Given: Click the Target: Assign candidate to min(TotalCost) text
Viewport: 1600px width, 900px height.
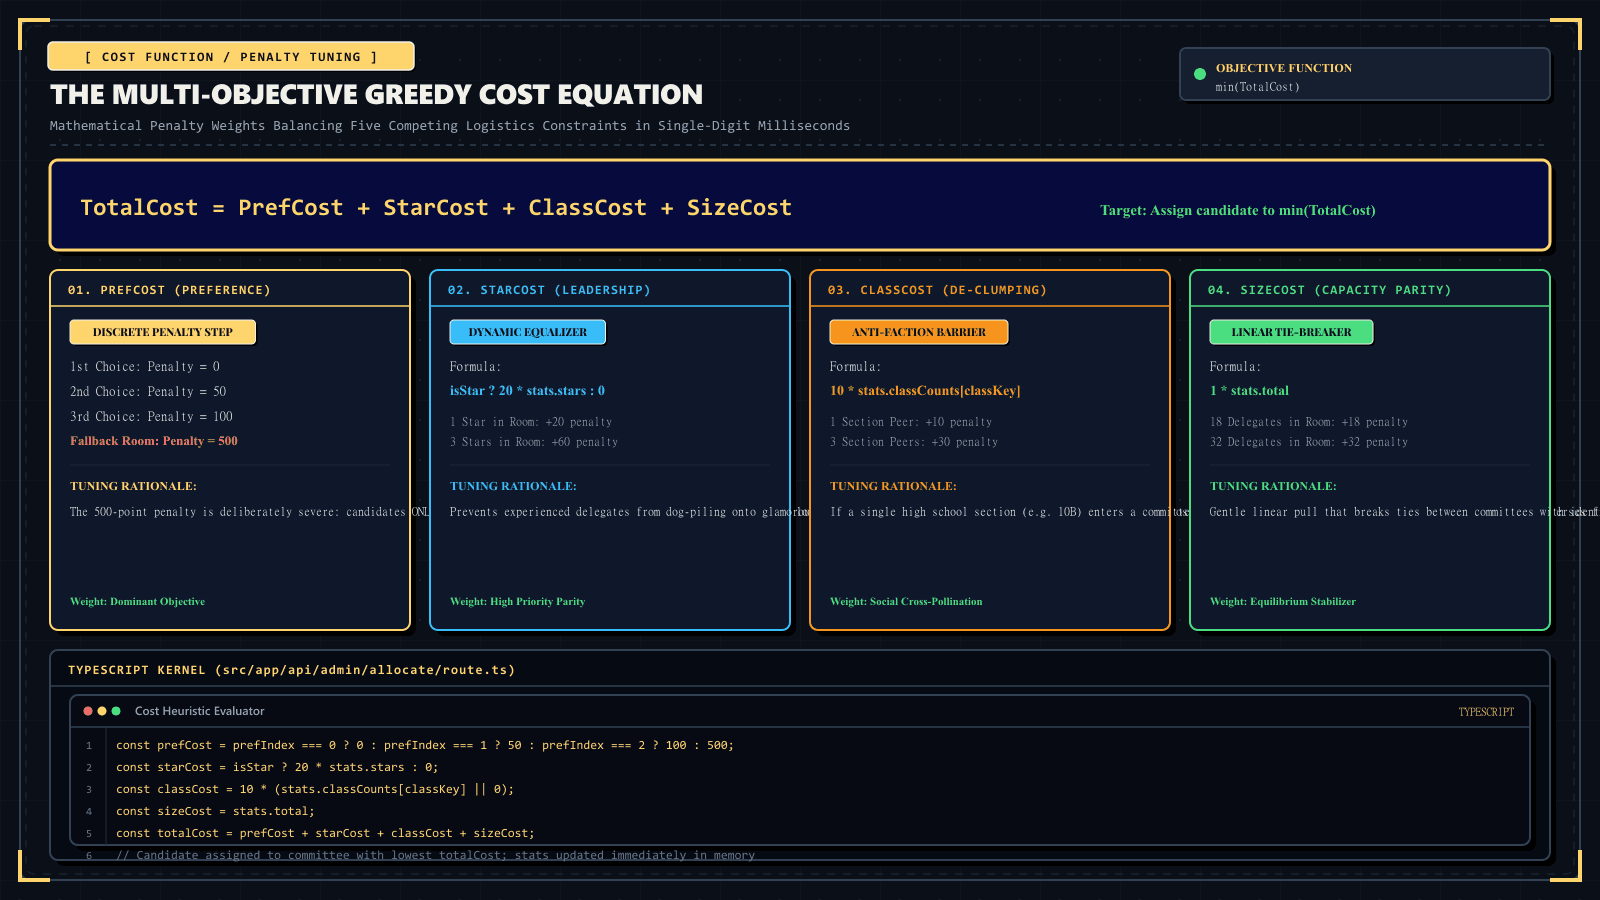Looking at the screenshot, I should [1238, 210].
